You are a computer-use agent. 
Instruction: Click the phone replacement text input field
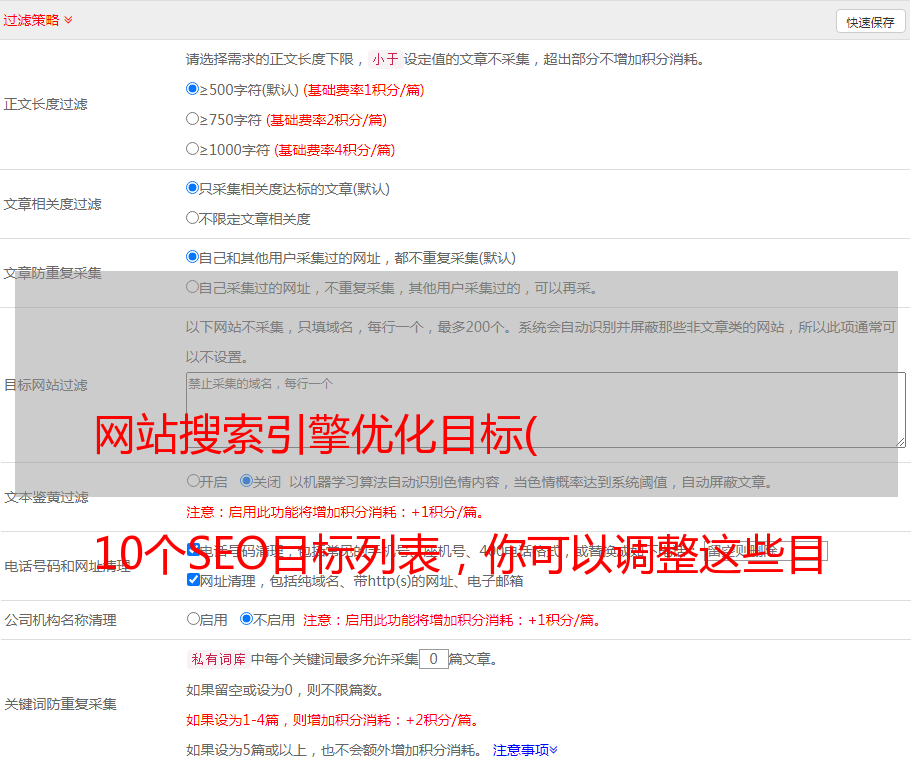[767, 550]
